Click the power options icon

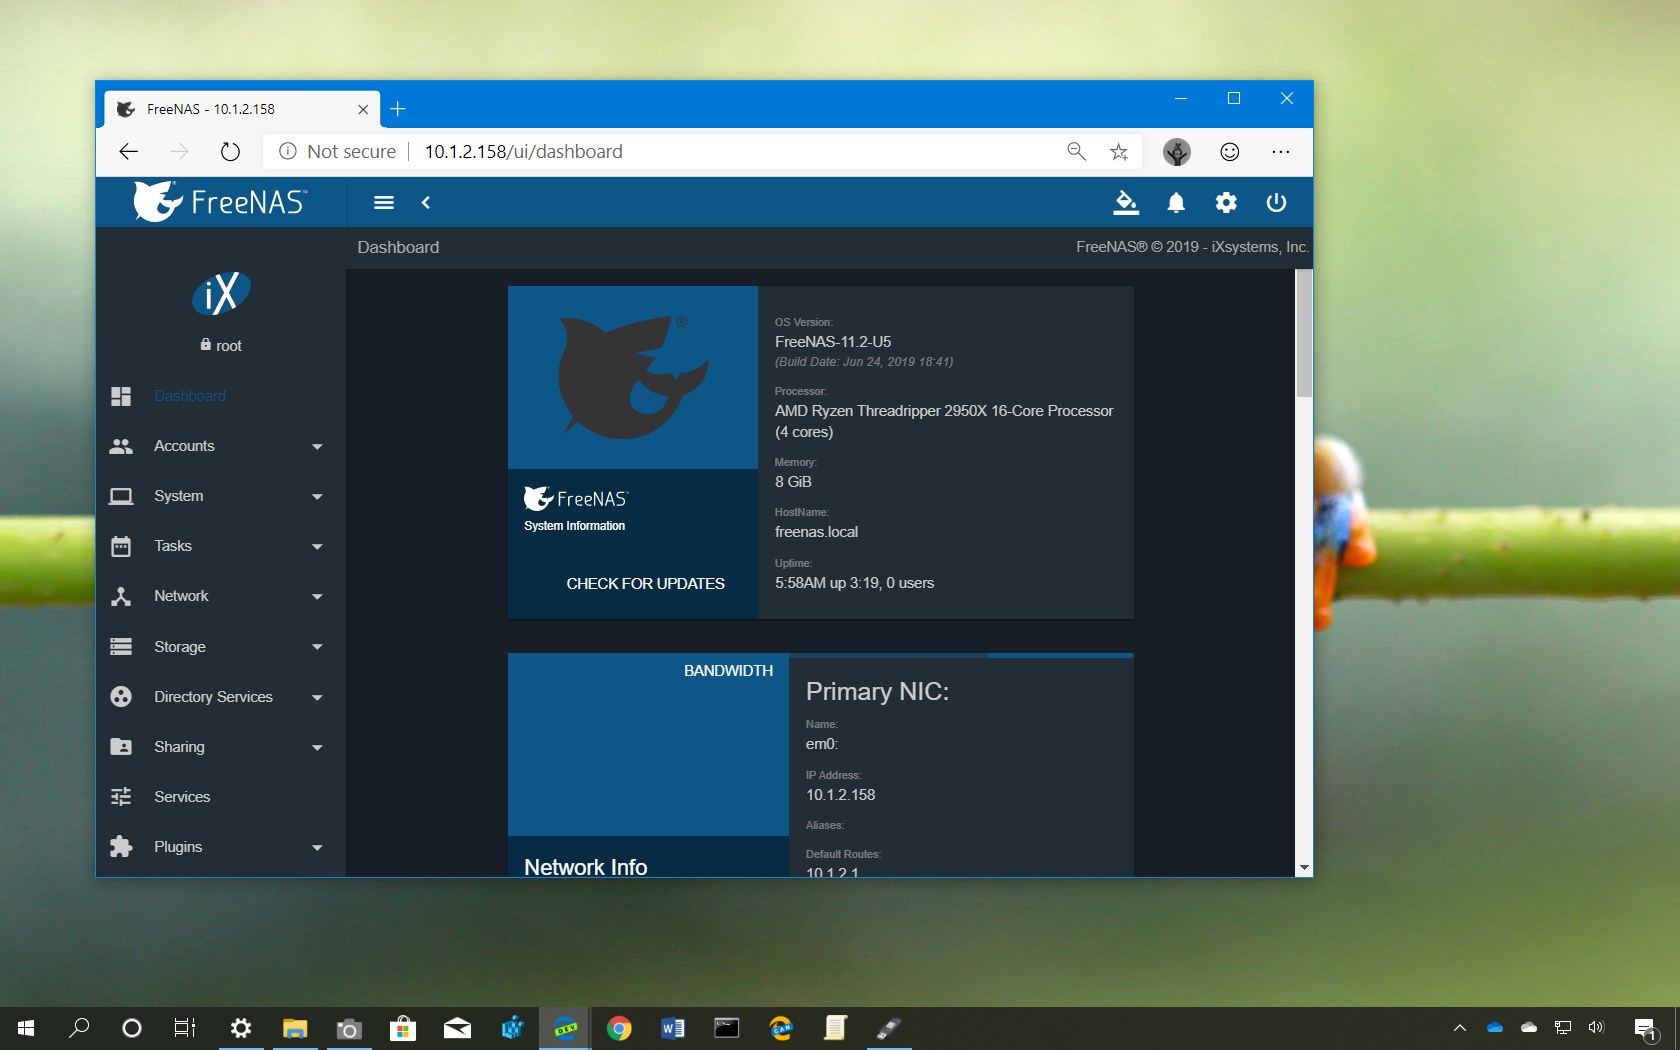coord(1276,203)
